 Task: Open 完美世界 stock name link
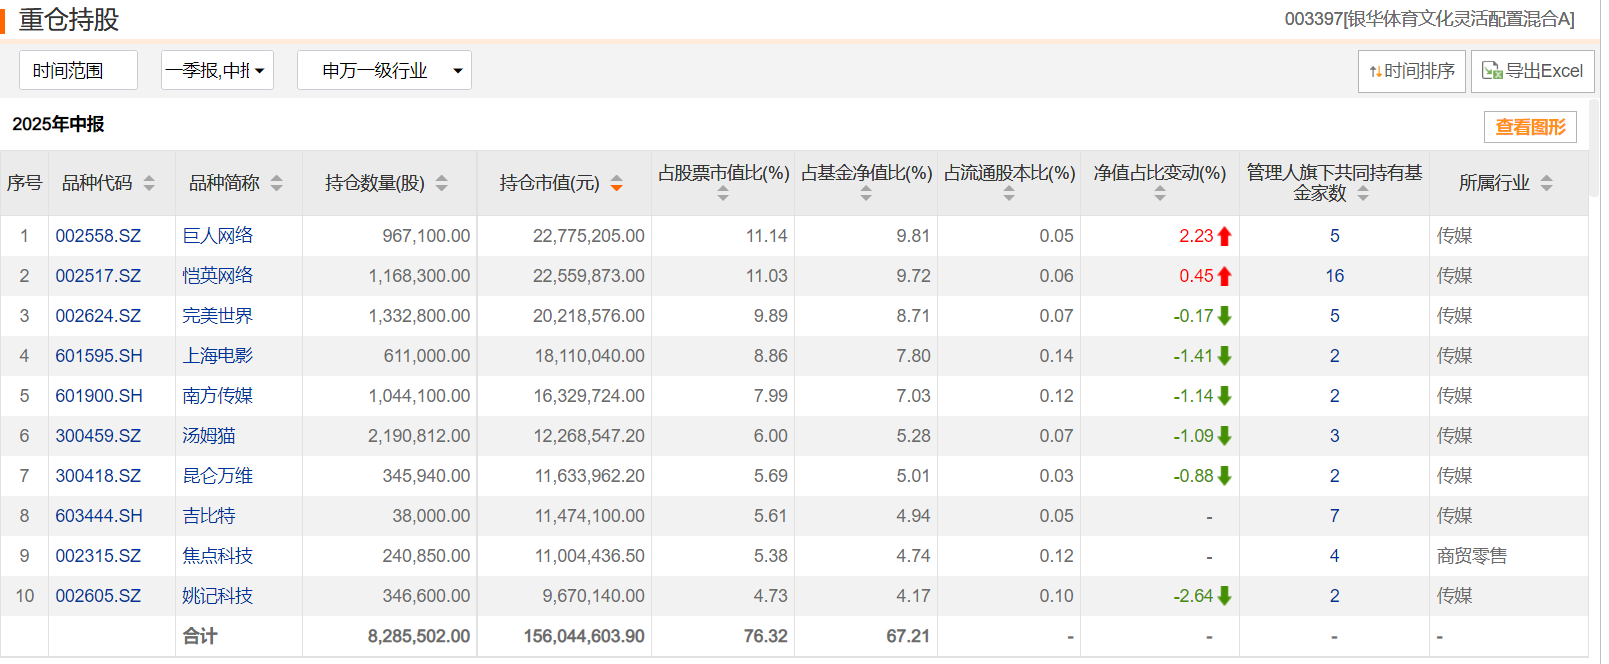point(218,316)
